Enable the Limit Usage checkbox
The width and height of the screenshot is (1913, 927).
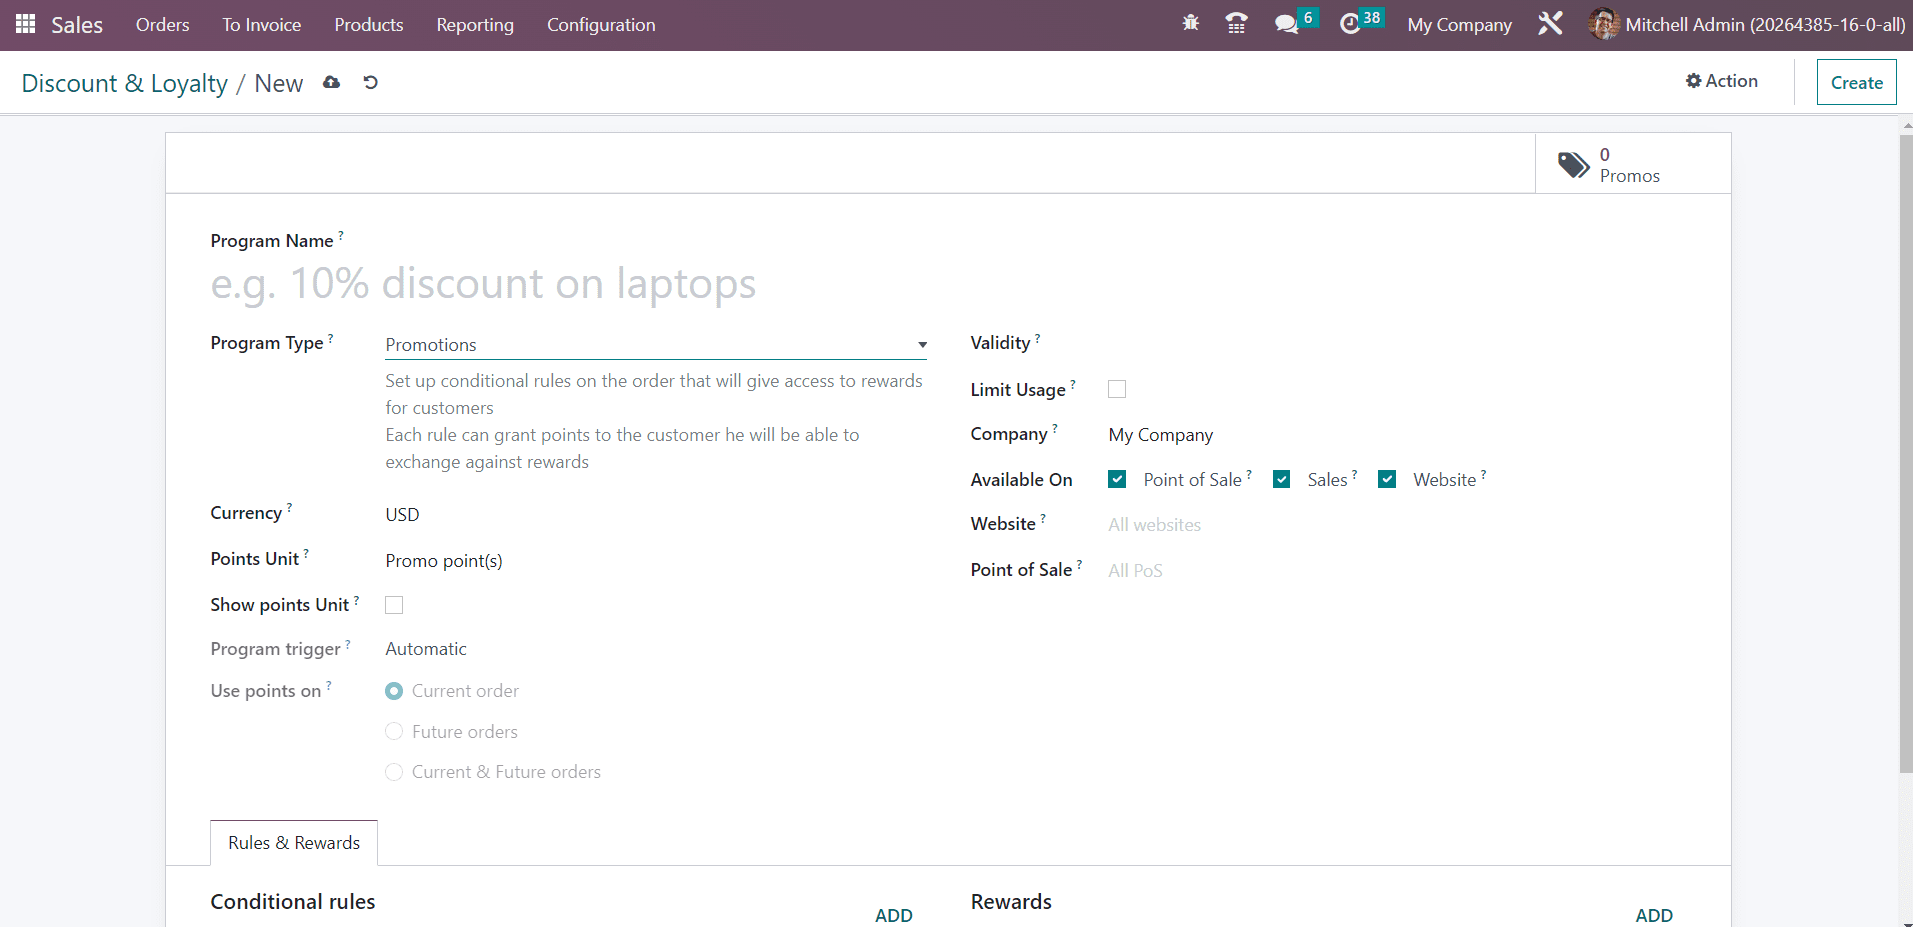(1117, 389)
